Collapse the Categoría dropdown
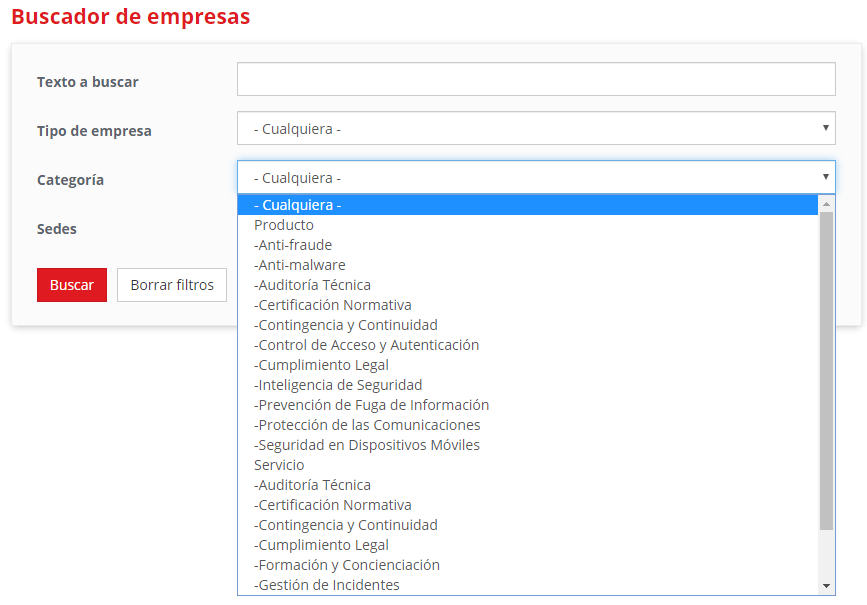The height and width of the screenshot is (605, 867). coord(535,177)
